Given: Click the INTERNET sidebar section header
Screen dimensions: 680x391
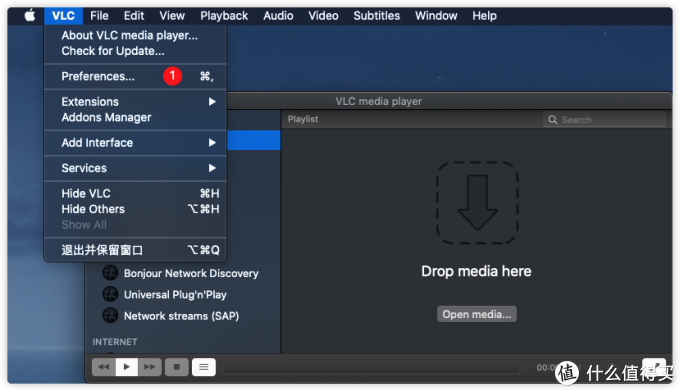Looking at the screenshot, I should point(115,342).
